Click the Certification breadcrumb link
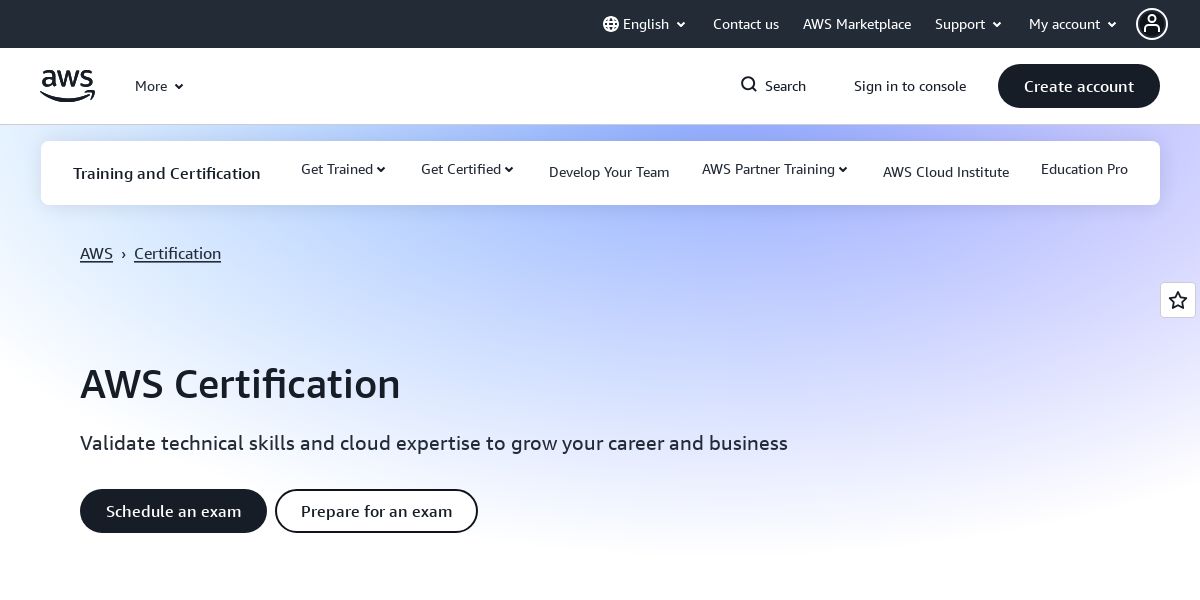This screenshot has height=600, width=1200. [x=177, y=254]
